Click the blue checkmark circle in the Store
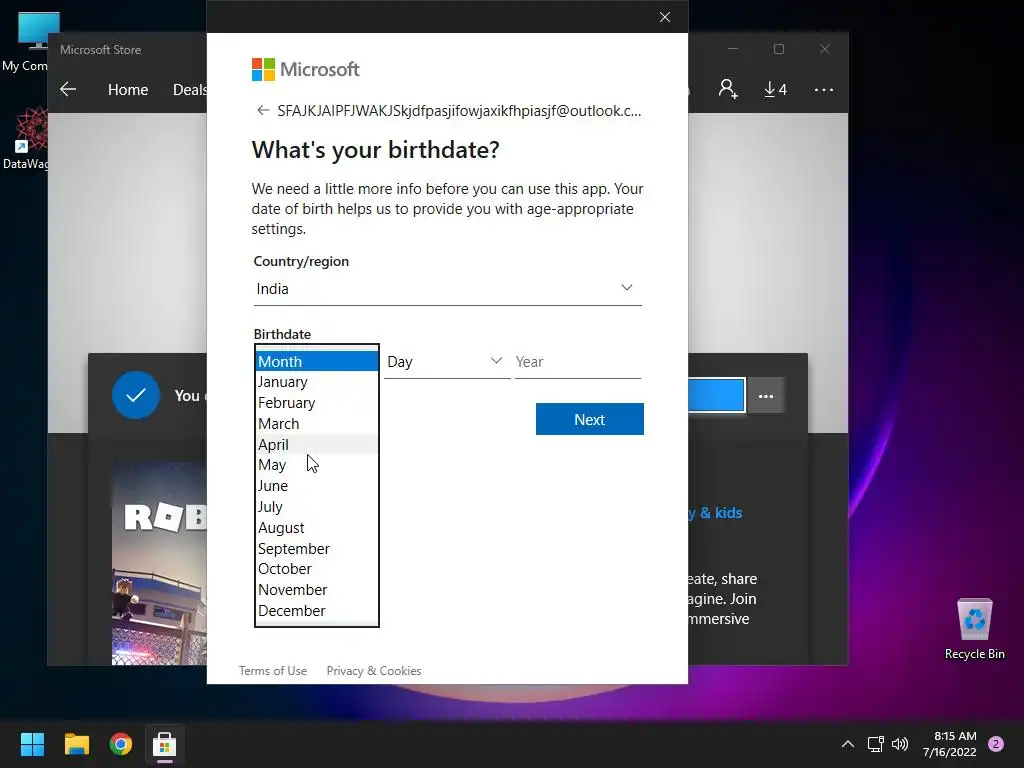The height and width of the screenshot is (768, 1024). coord(135,395)
